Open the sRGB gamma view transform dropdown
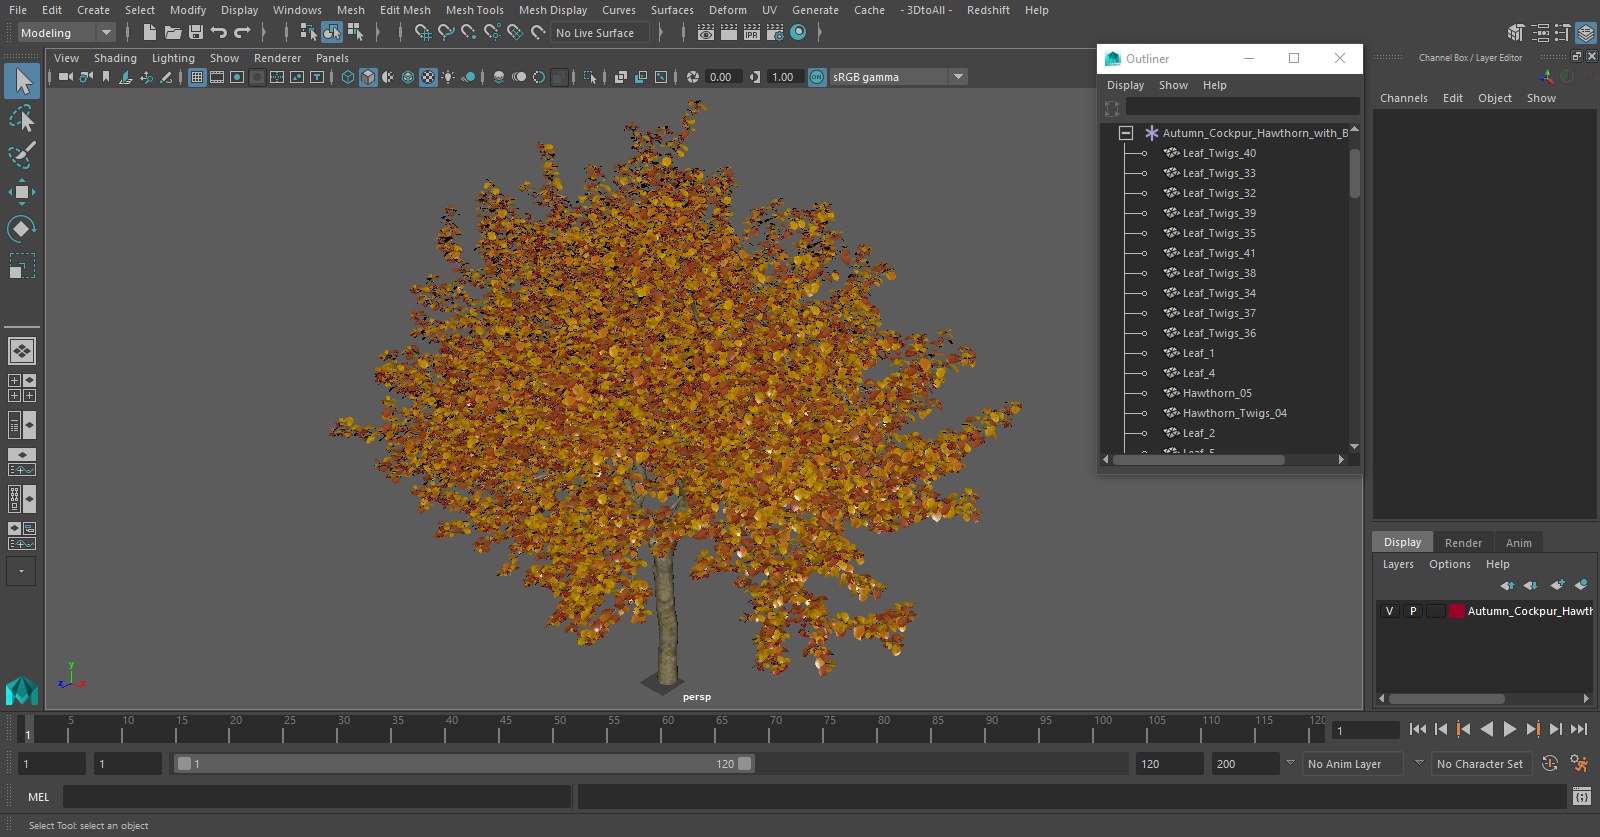Screen dimensions: 1600x837 coord(898,77)
